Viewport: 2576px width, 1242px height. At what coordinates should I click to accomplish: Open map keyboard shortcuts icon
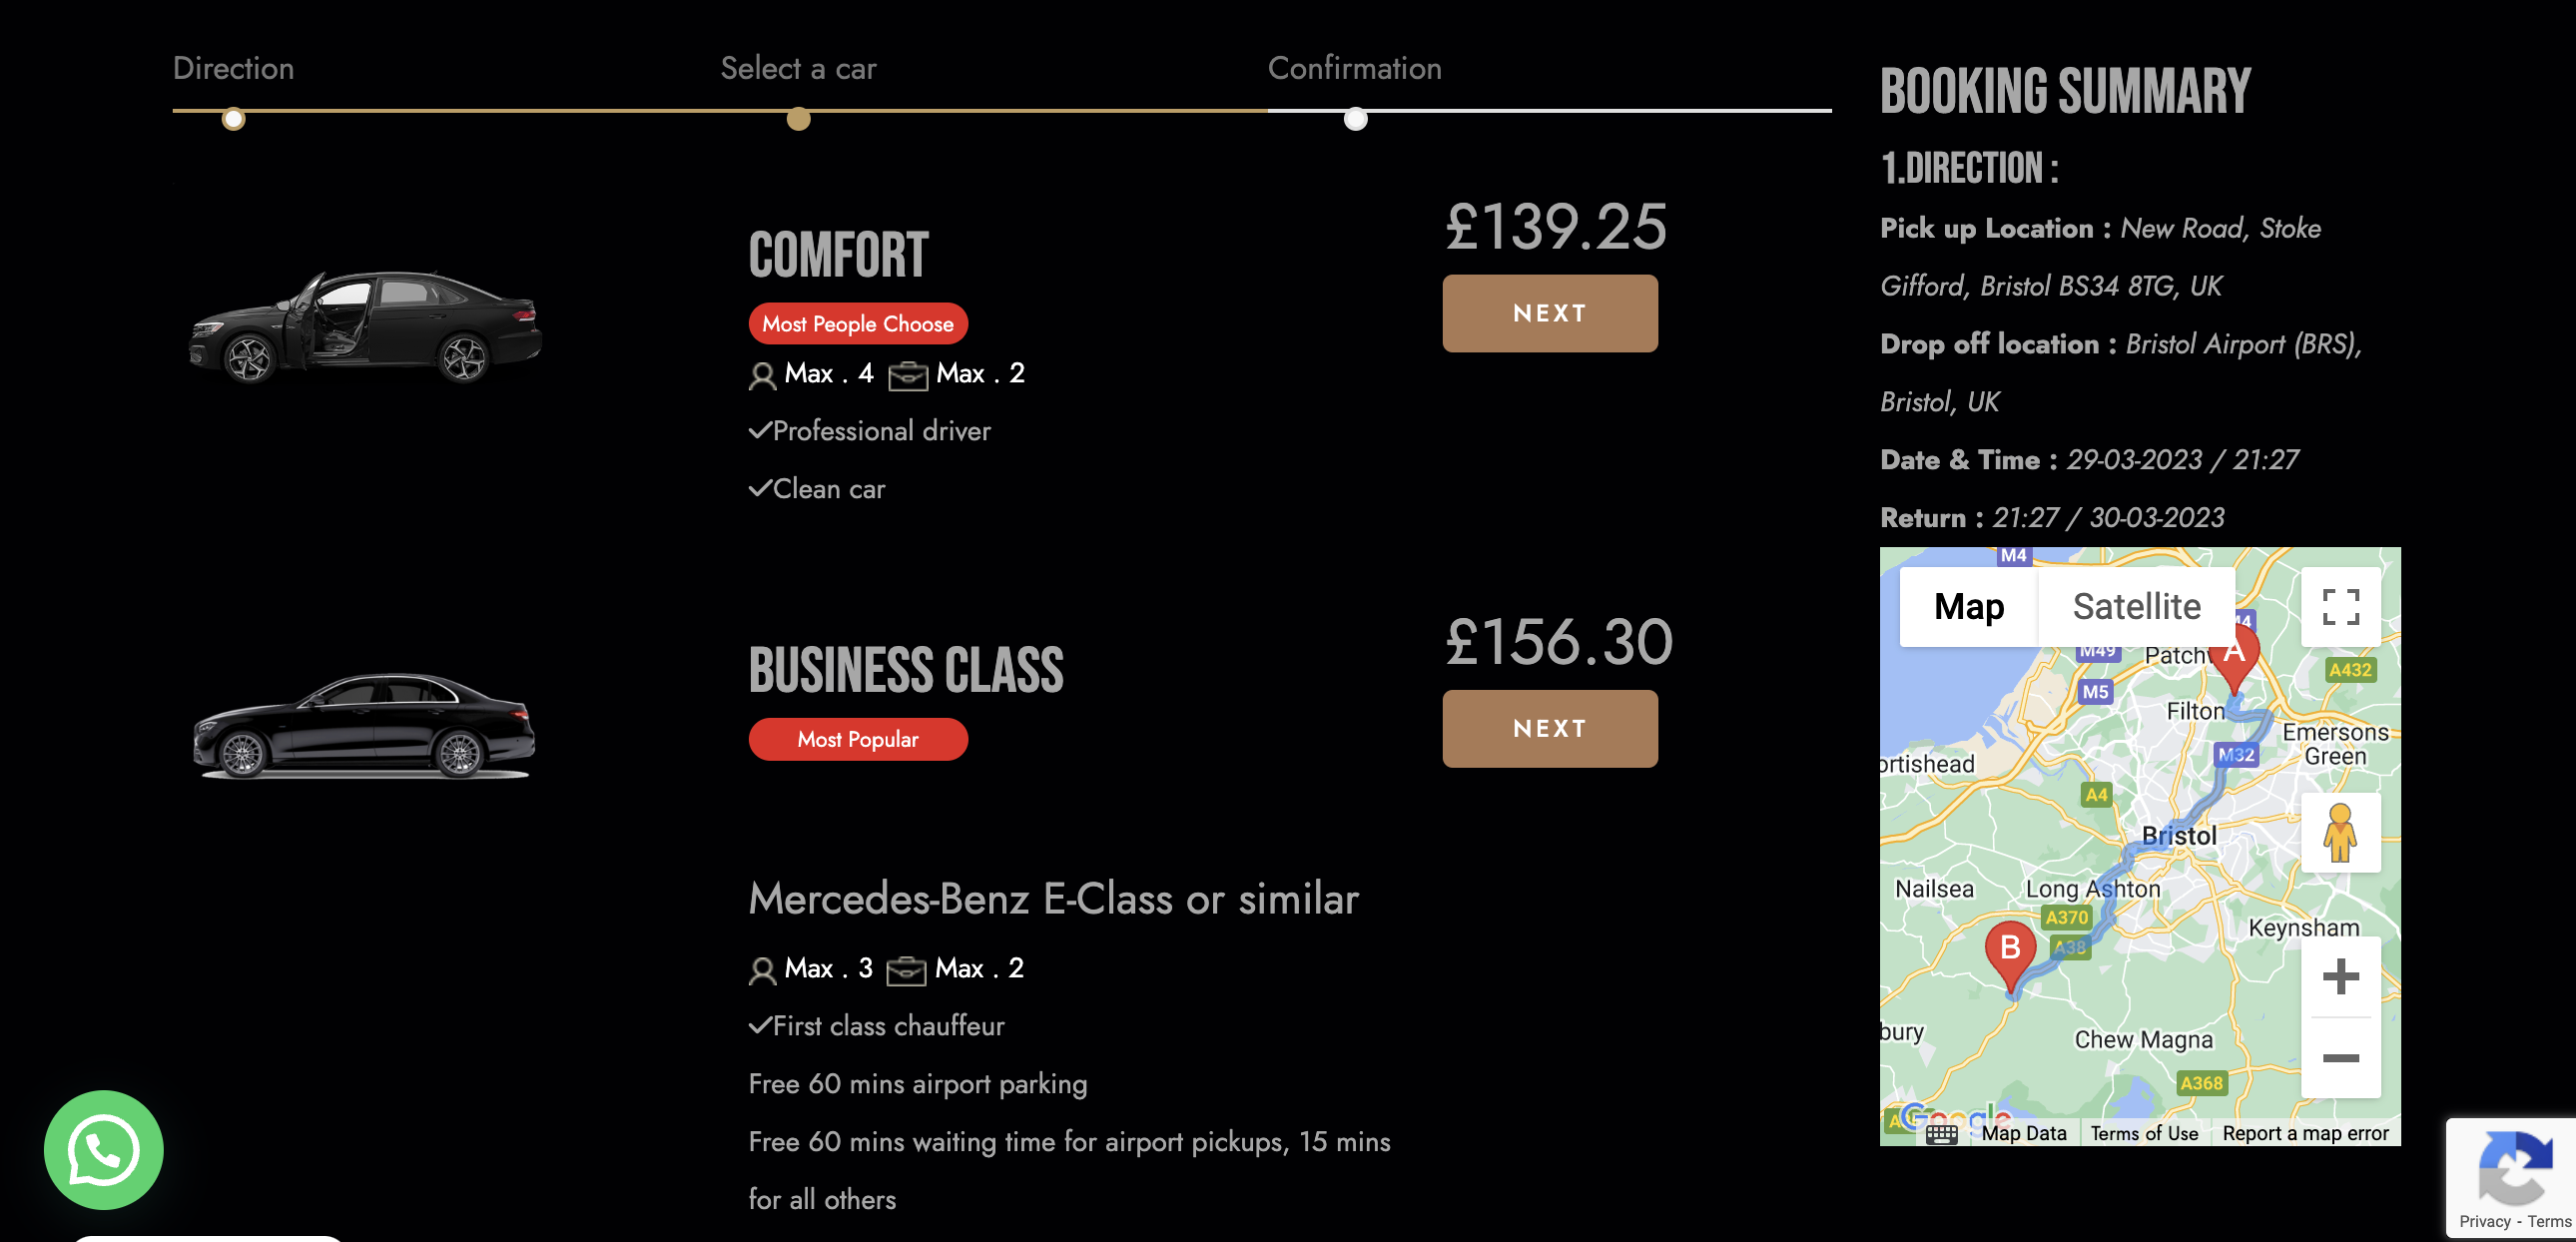[x=1941, y=1134]
